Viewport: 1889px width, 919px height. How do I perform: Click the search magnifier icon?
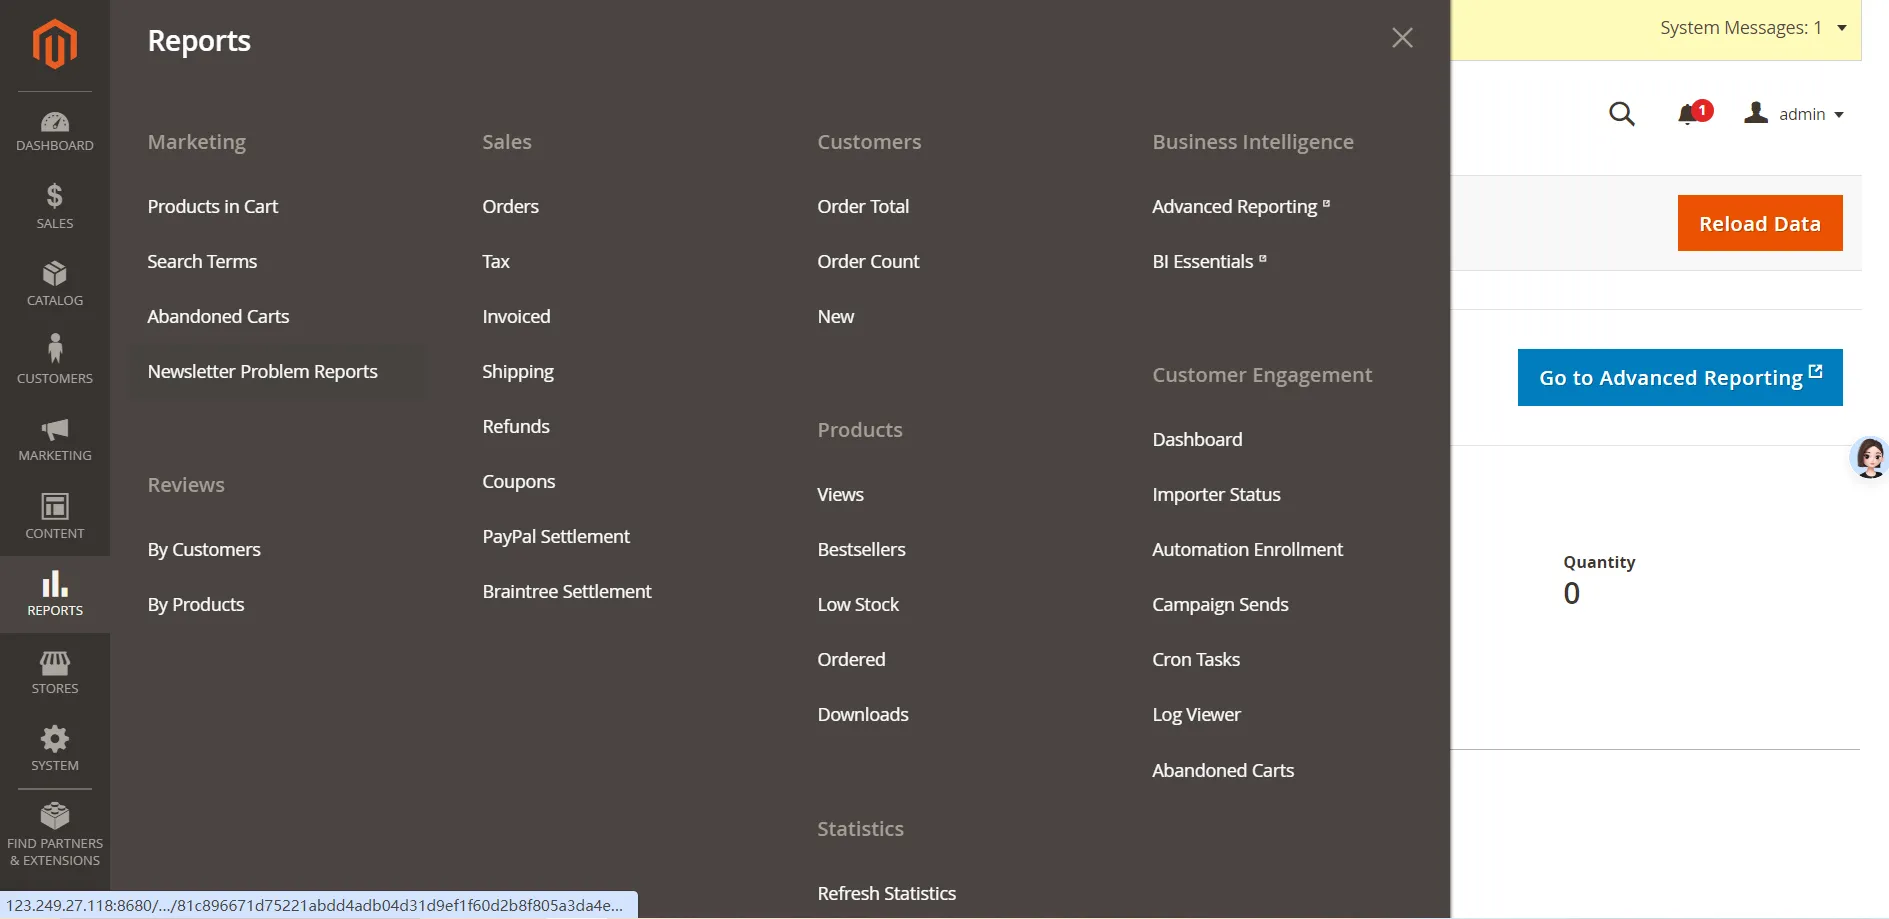tap(1622, 114)
